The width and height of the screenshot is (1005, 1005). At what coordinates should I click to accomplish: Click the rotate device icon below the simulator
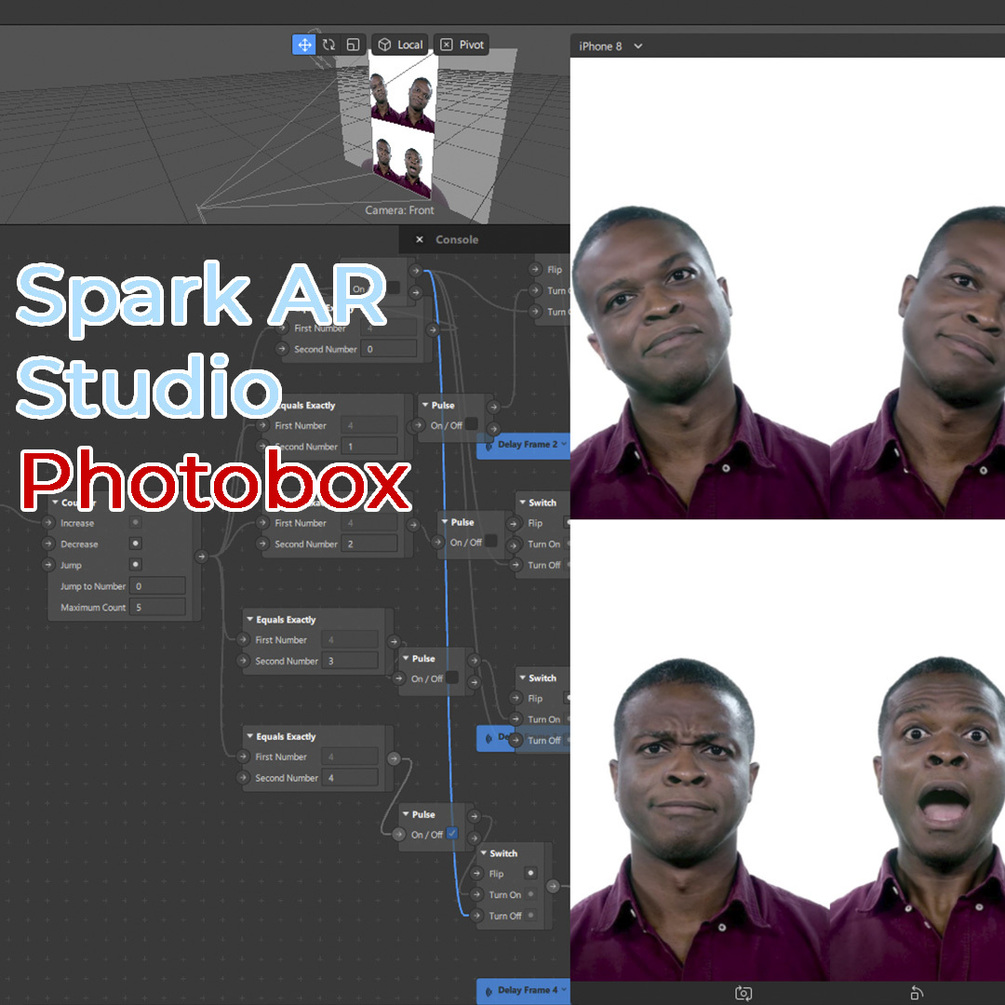pyautogui.click(x=917, y=993)
